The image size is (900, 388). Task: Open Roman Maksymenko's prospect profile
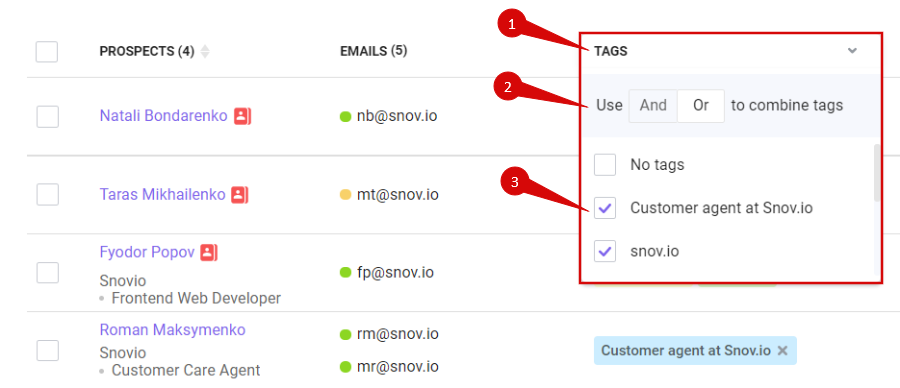click(172, 329)
